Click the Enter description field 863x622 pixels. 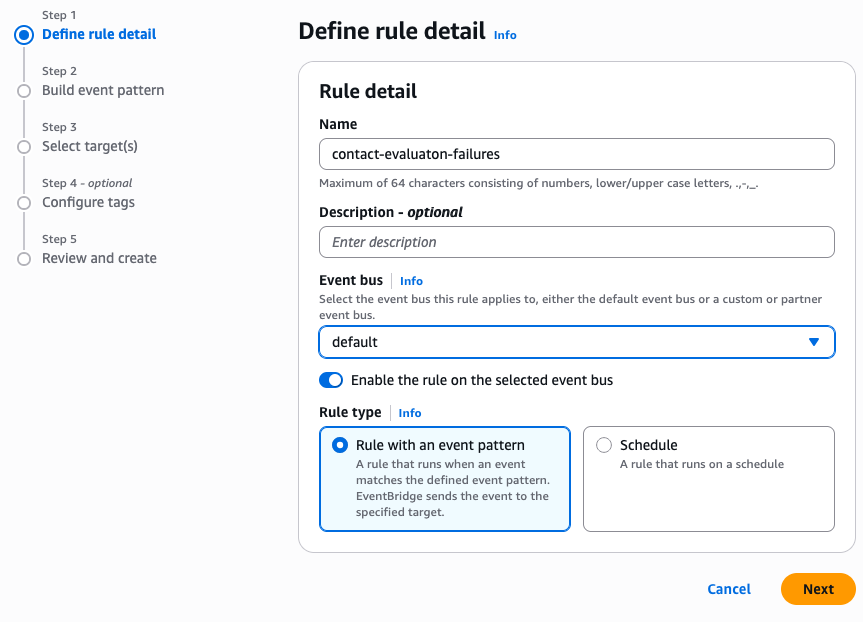coord(576,242)
